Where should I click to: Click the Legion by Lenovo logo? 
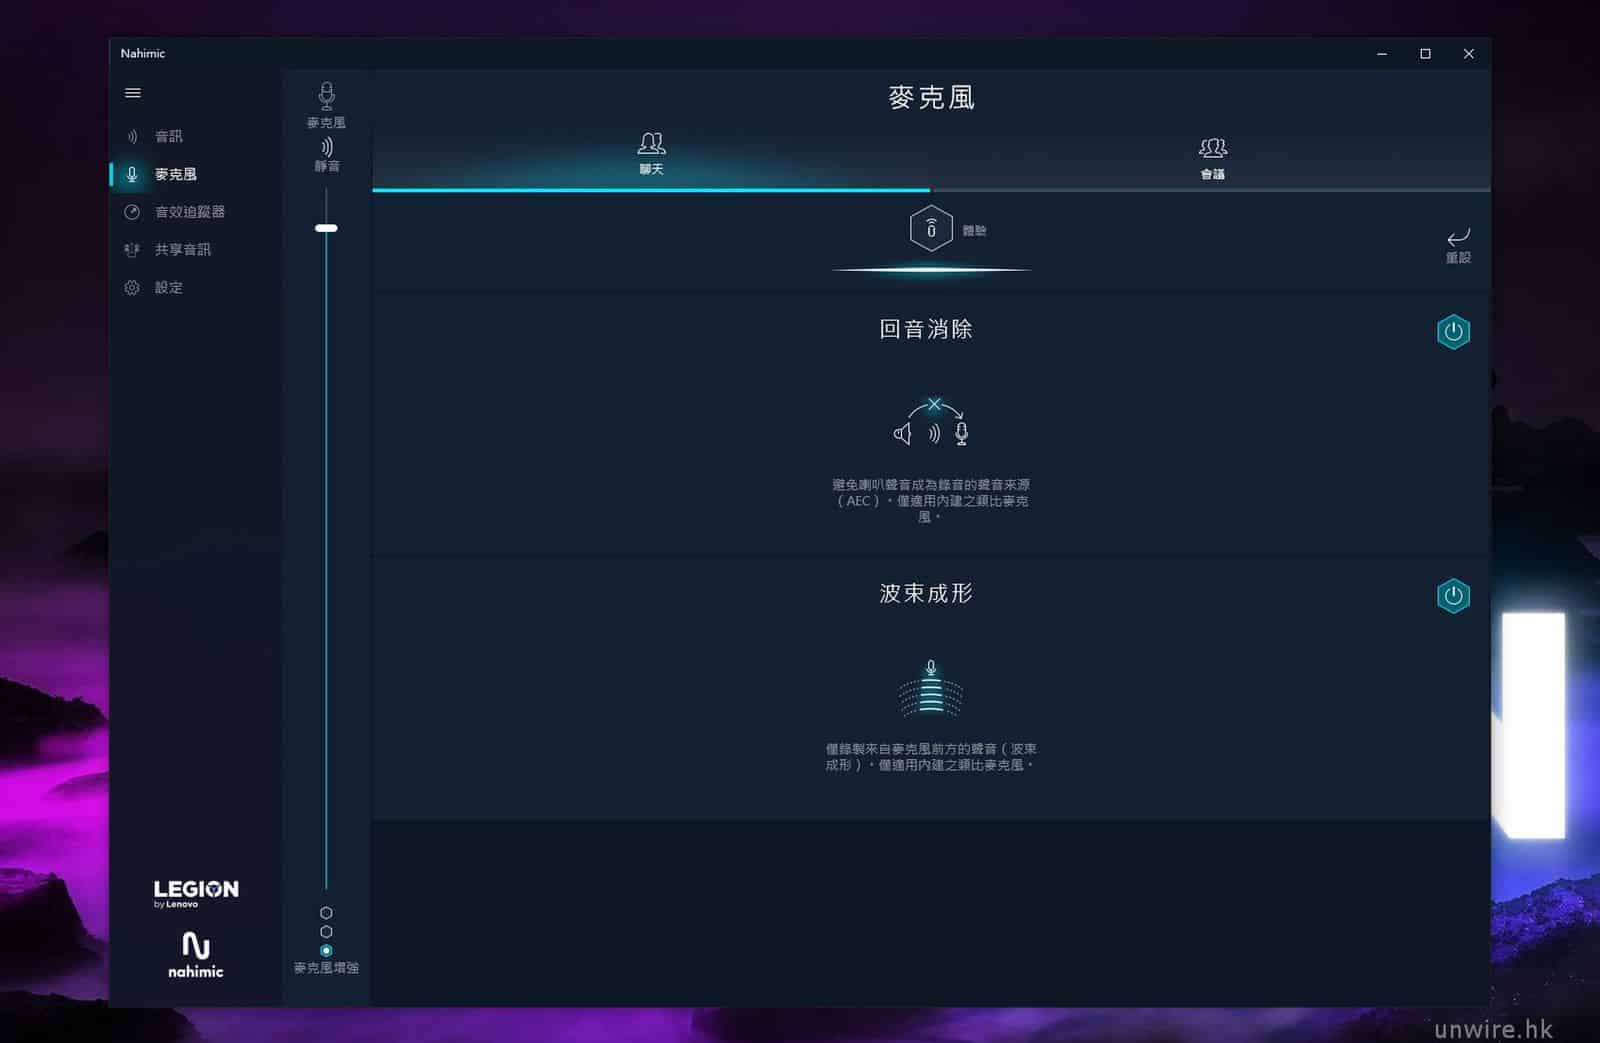[196, 892]
